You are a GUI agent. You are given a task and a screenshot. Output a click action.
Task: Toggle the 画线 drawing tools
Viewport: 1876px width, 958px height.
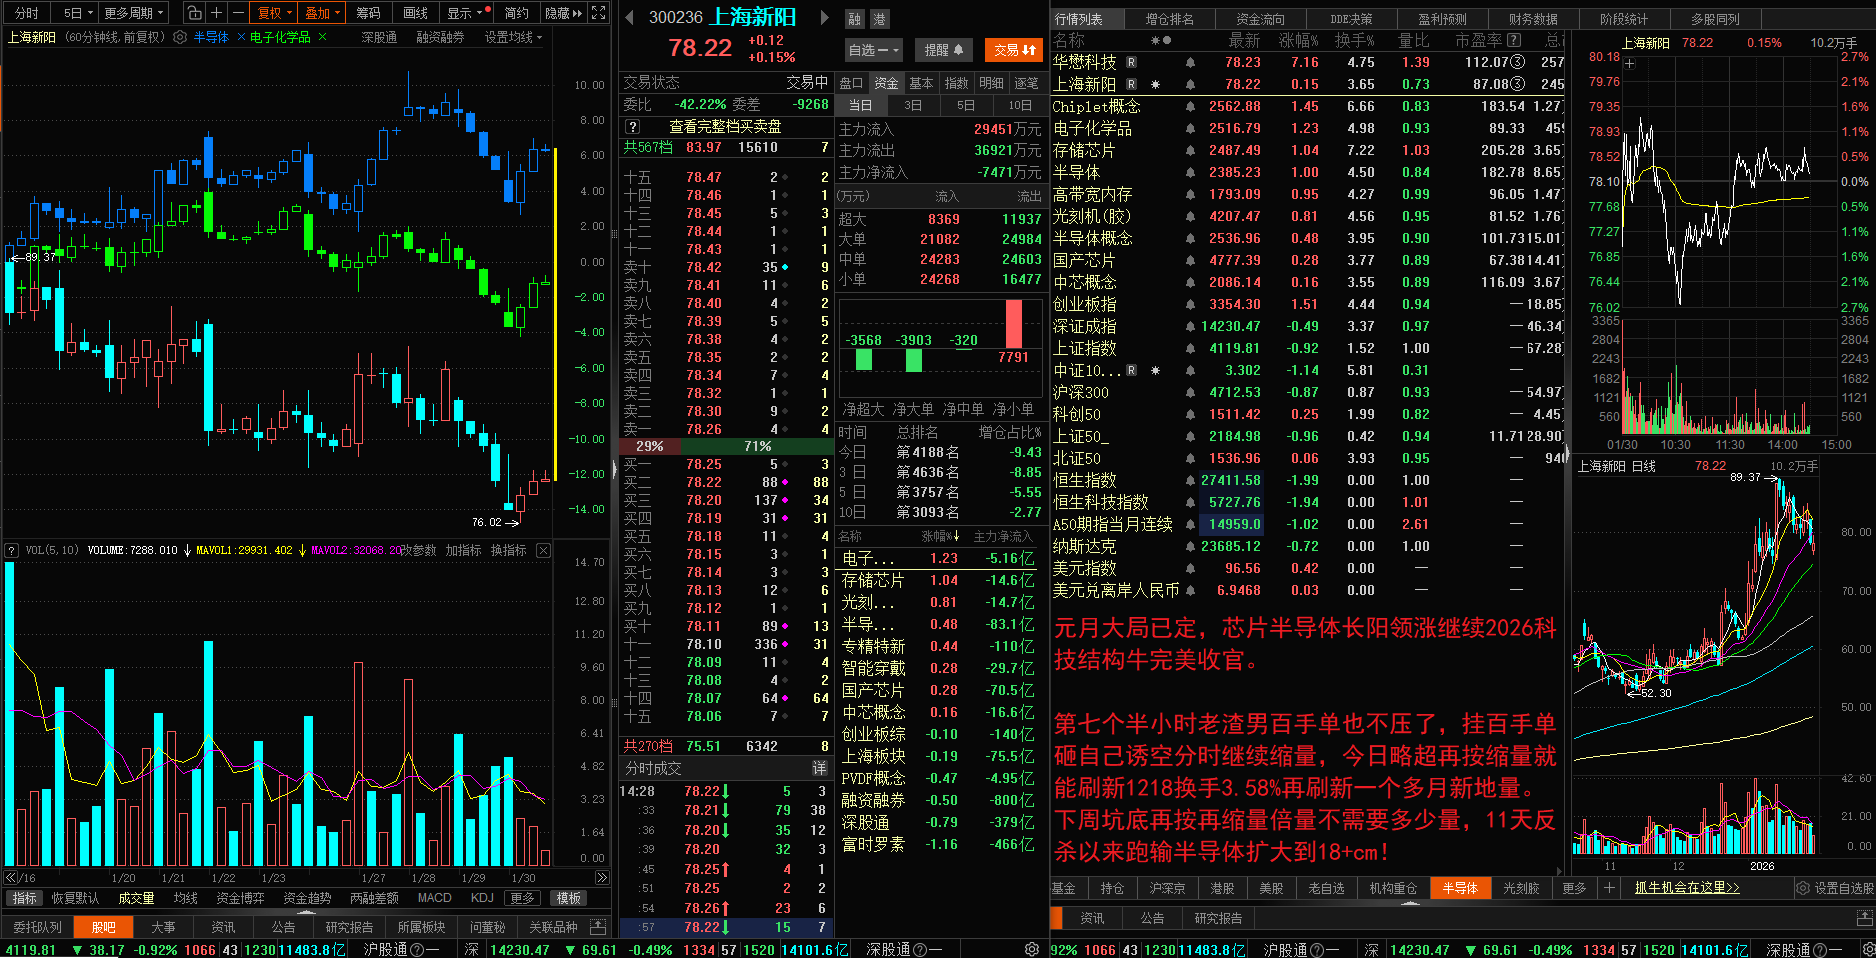point(415,13)
